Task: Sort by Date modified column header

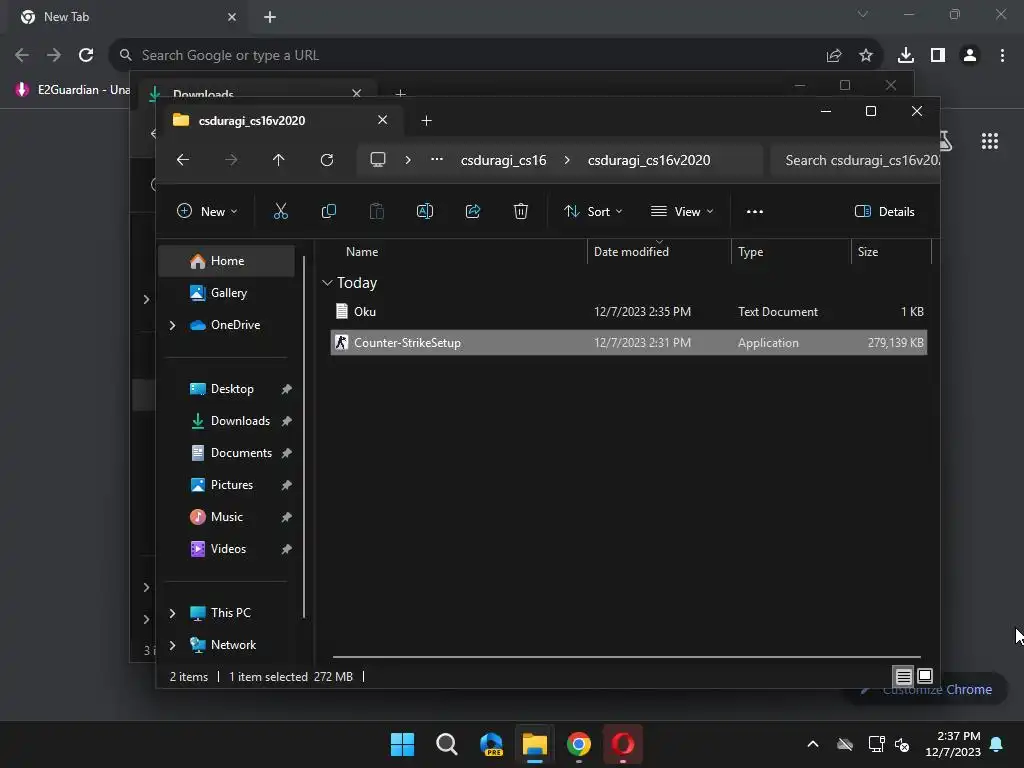Action: [x=631, y=252]
